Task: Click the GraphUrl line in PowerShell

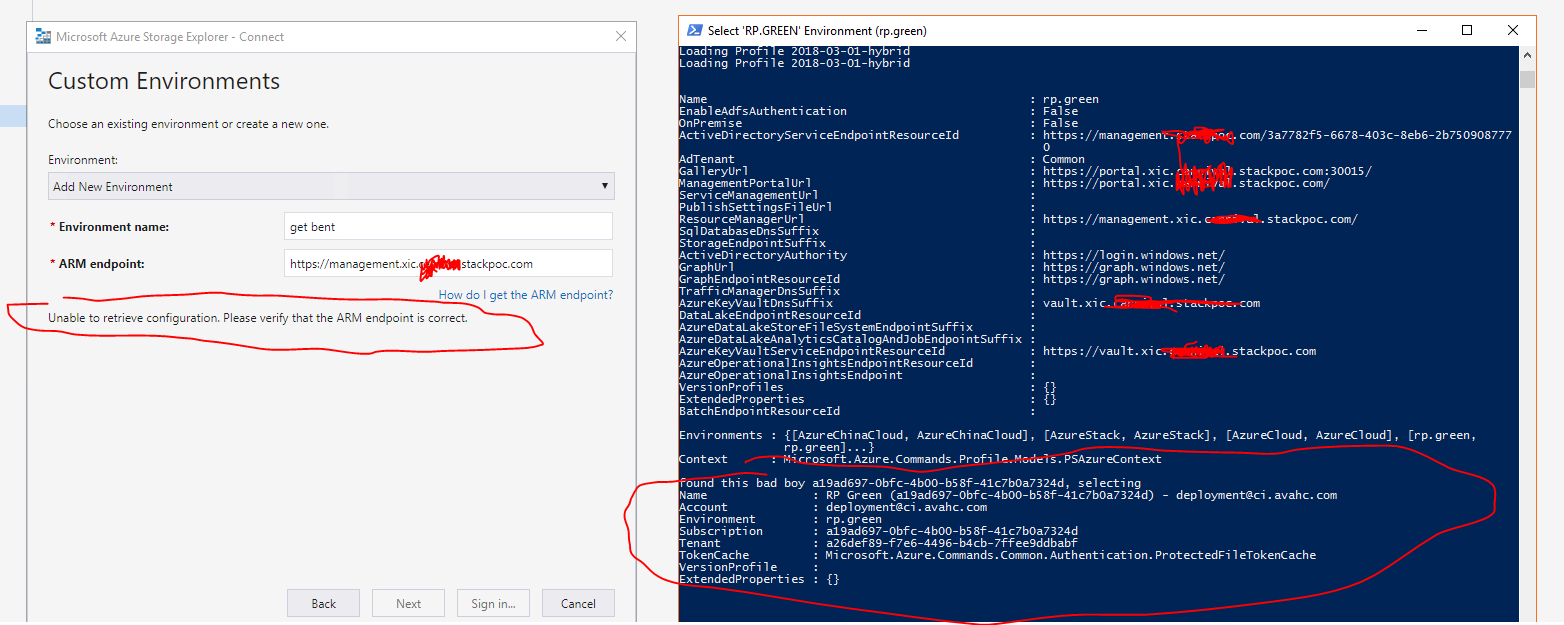Action: pyautogui.click(x=952, y=267)
